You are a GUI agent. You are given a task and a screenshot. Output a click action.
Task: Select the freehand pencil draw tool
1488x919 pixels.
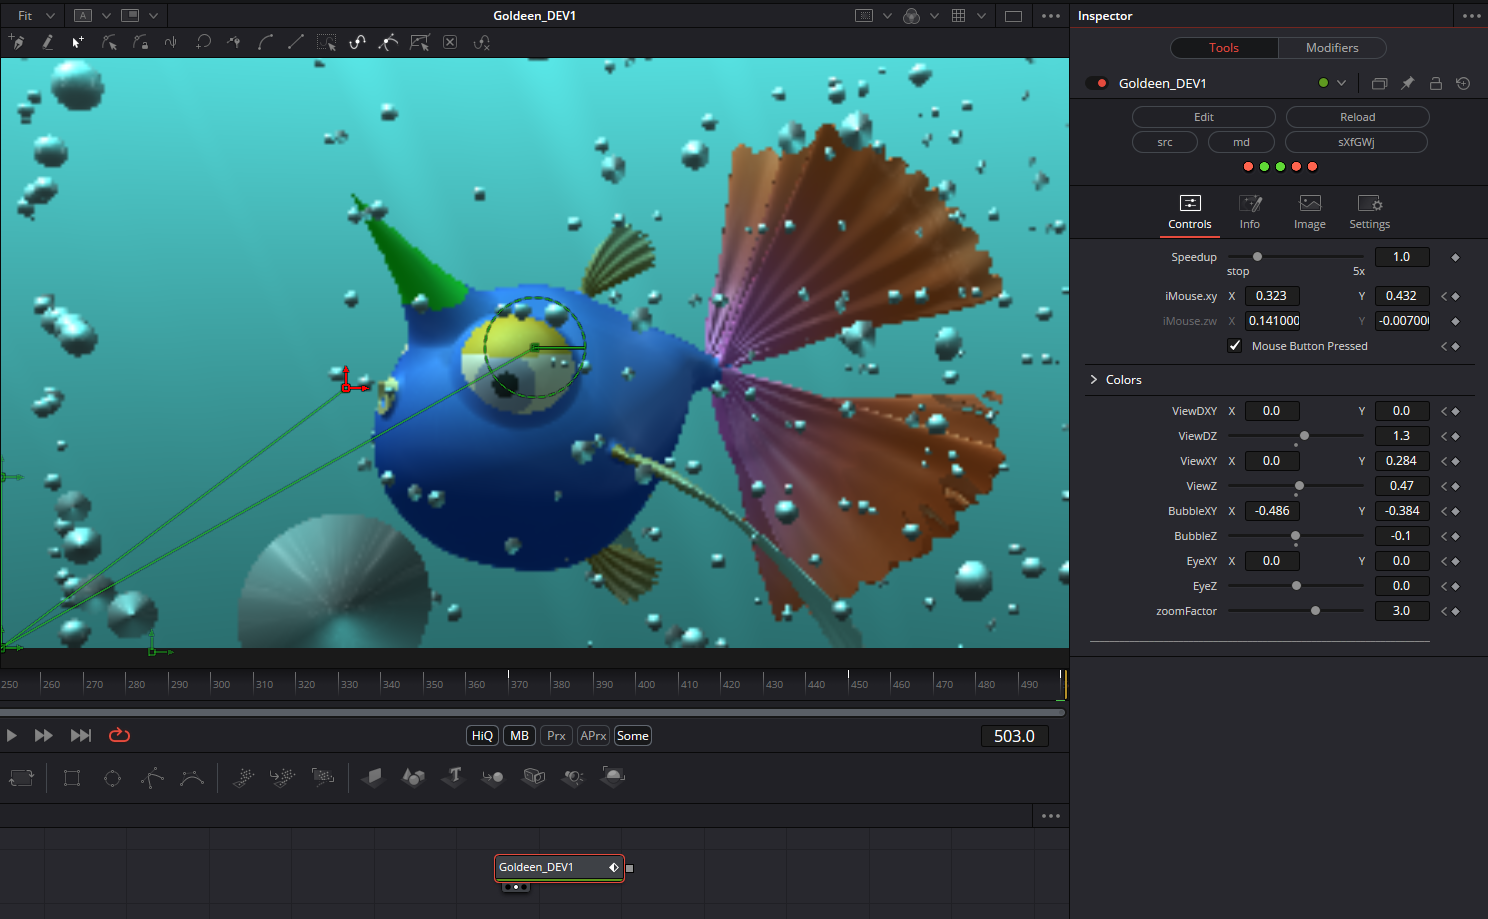47,42
